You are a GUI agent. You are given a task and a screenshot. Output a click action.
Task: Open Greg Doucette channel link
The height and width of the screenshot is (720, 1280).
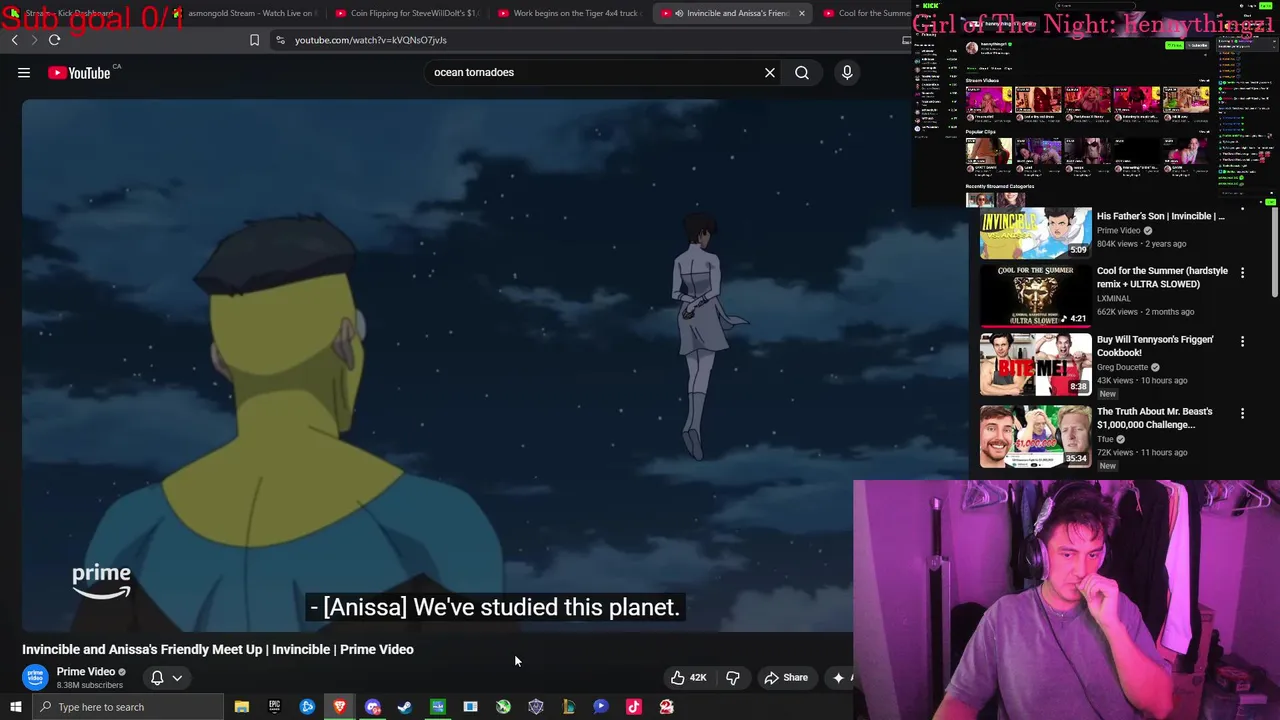pos(1122,367)
